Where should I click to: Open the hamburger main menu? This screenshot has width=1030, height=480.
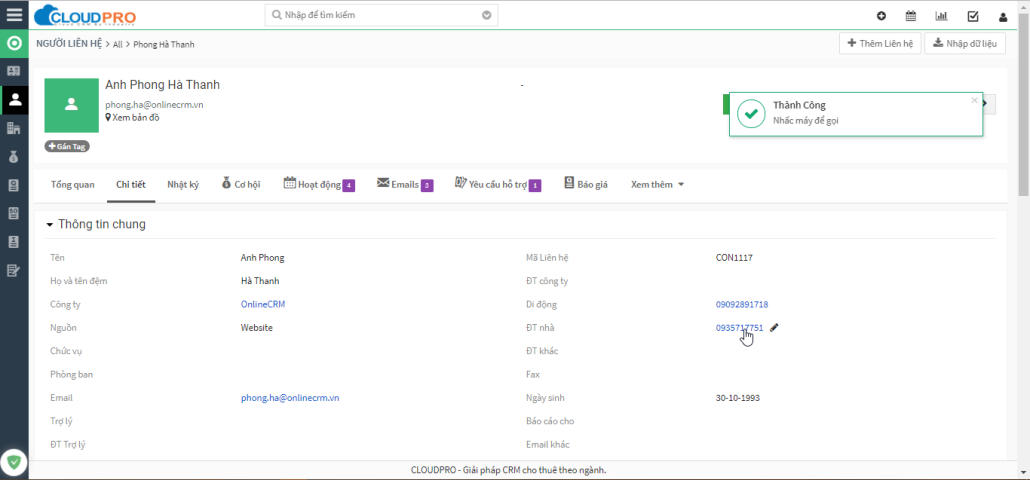pos(14,15)
